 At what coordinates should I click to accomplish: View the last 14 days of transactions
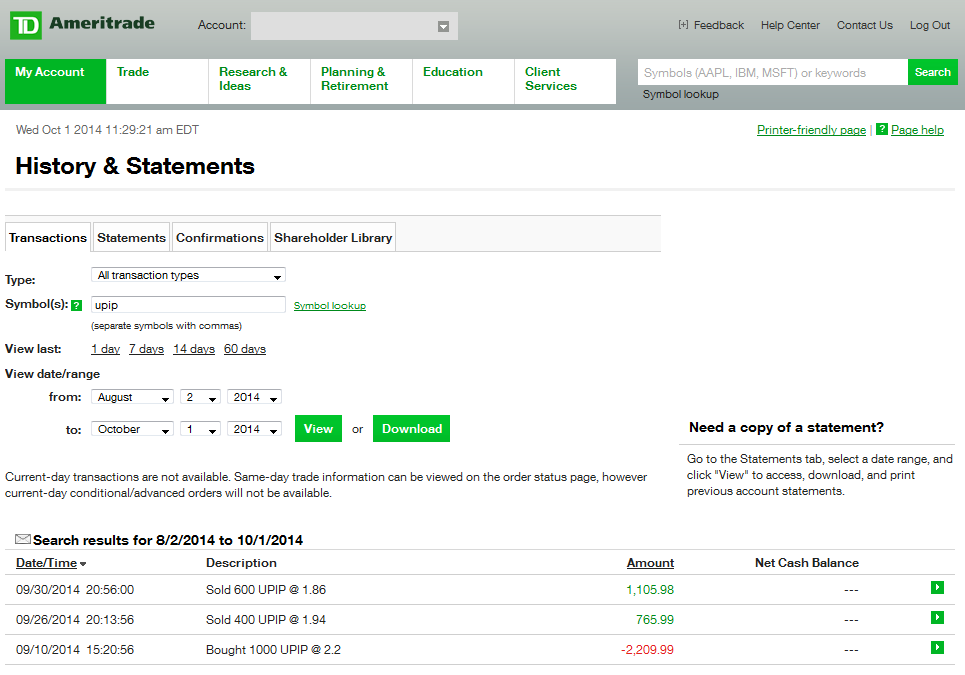(x=194, y=349)
